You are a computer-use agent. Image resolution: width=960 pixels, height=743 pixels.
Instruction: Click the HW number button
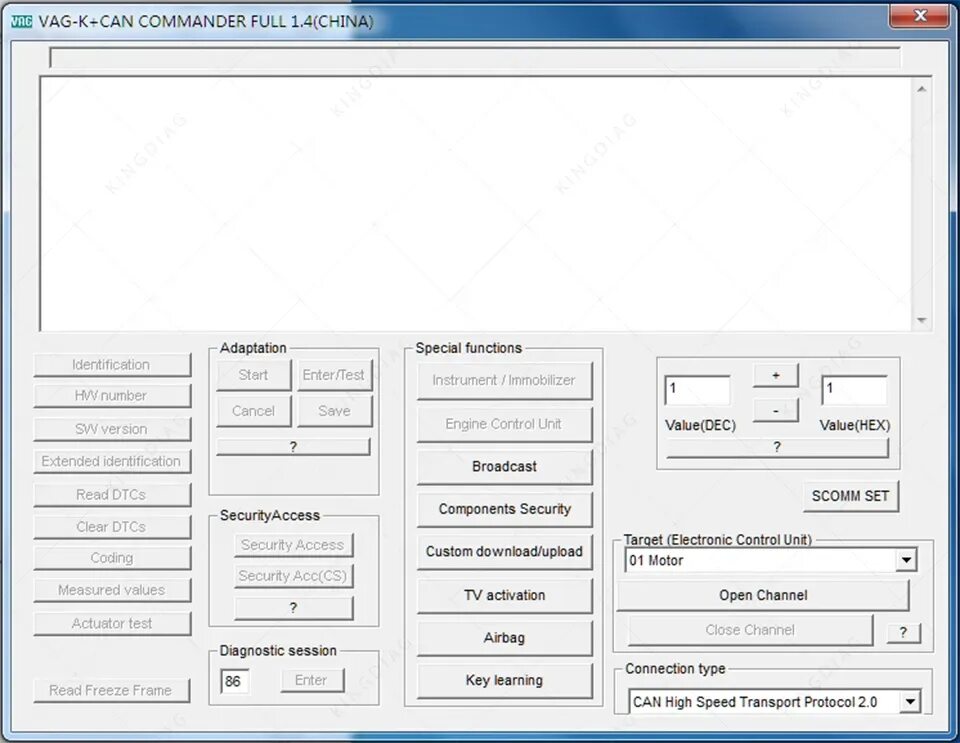(112, 396)
